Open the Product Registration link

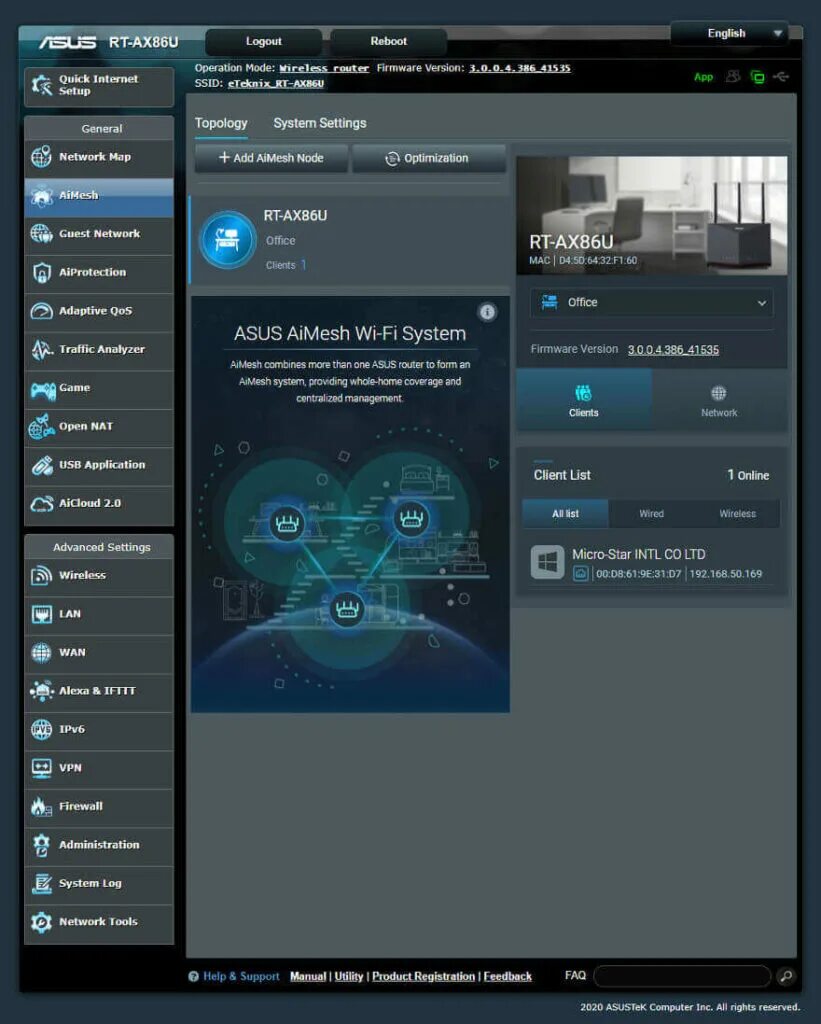click(423, 976)
